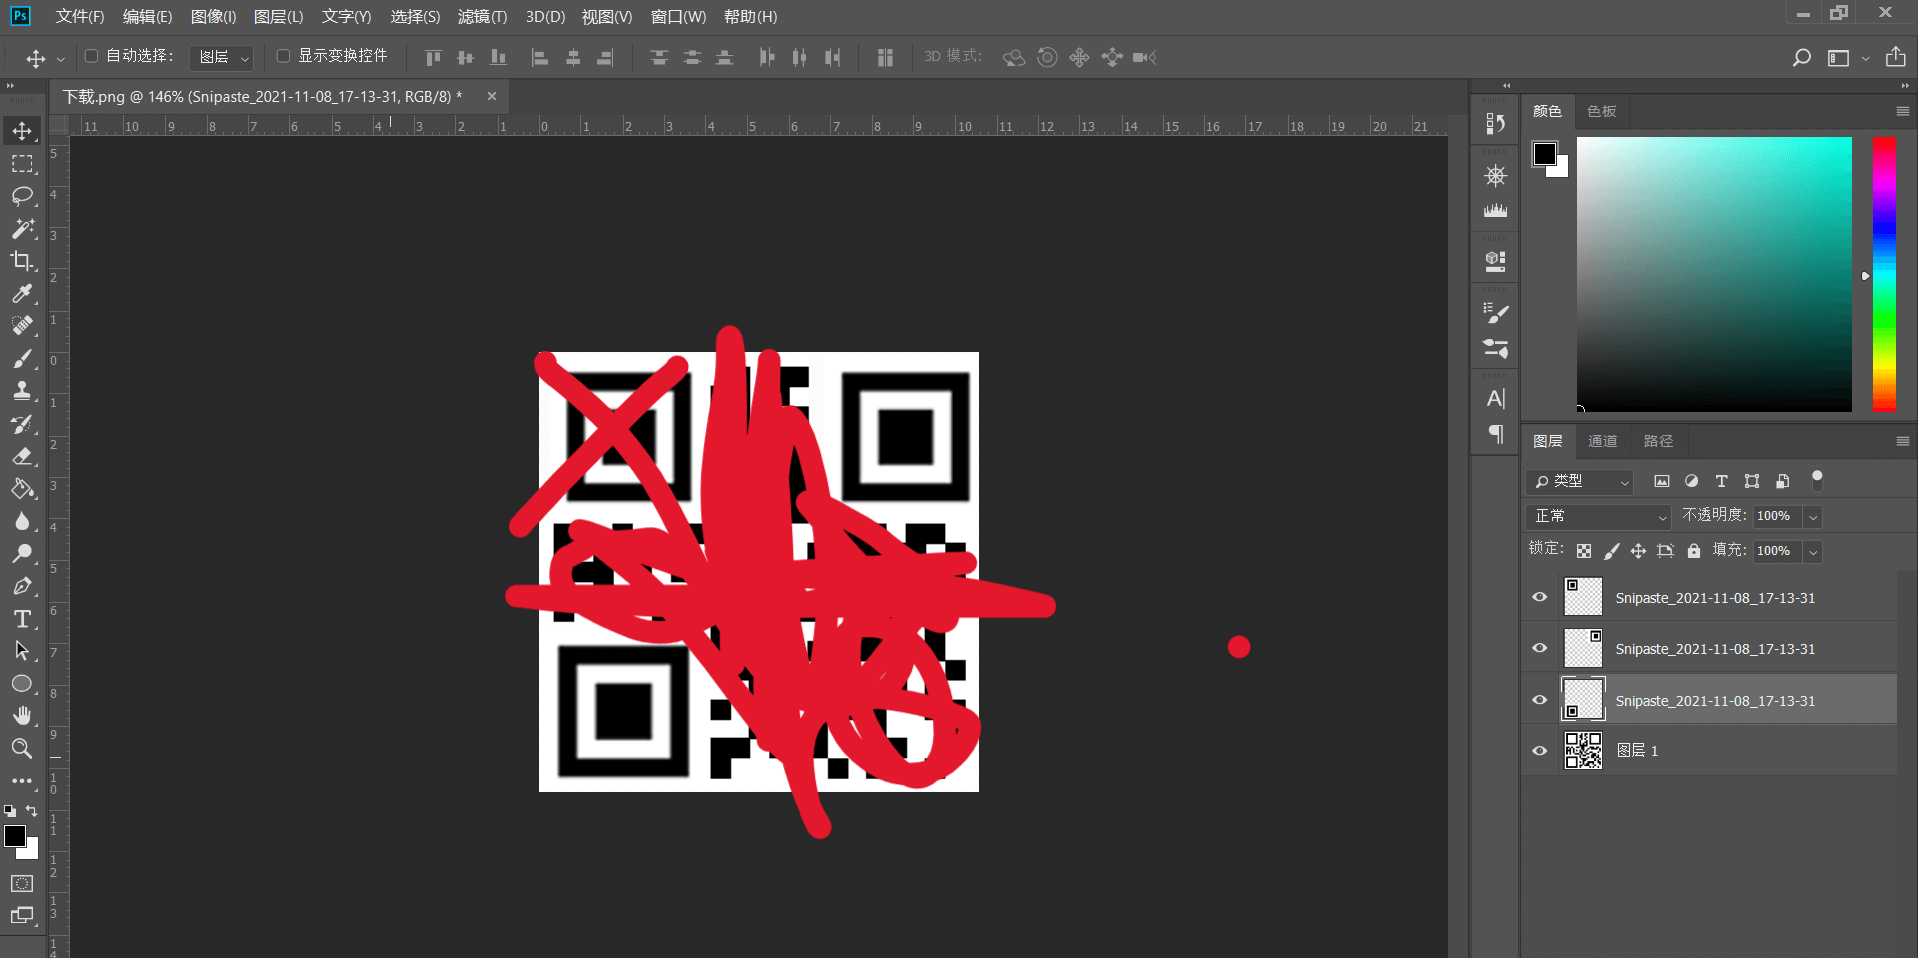Open the Edit Toolbar three-dots menu
This screenshot has height=958, width=1918.
(22, 781)
